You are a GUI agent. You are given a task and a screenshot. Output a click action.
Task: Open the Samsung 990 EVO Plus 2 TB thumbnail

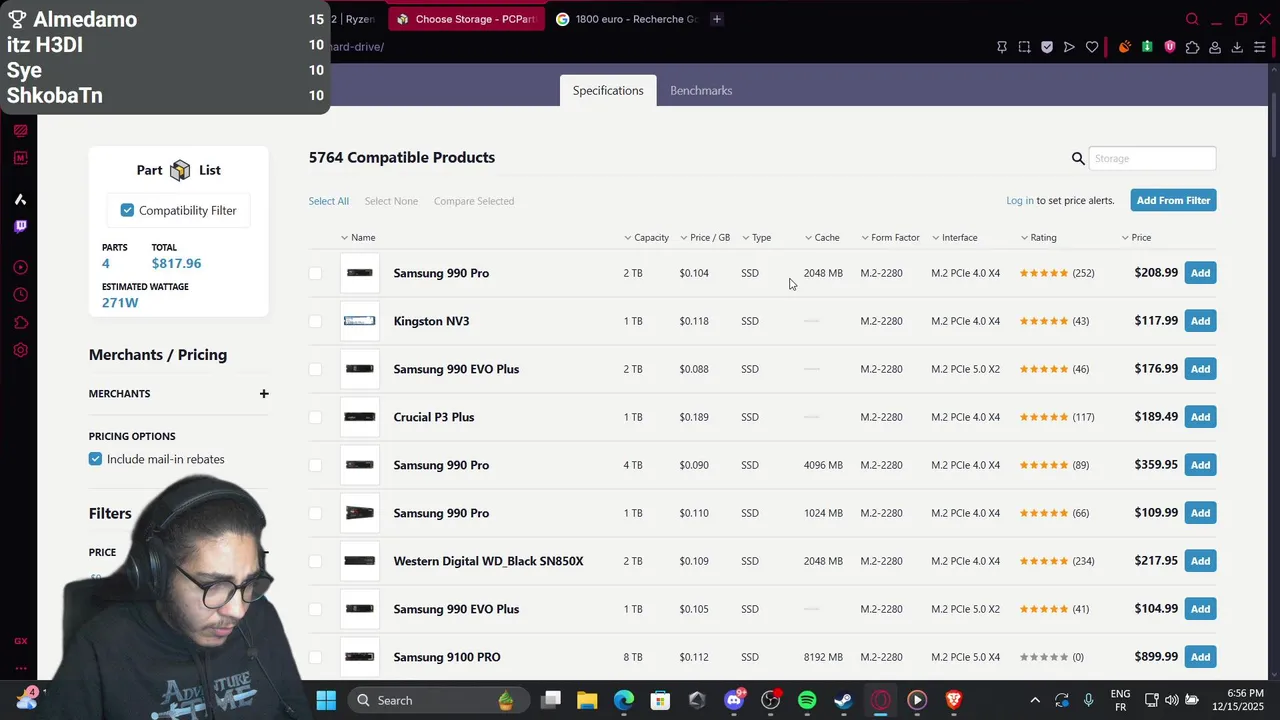click(x=360, y=369)
